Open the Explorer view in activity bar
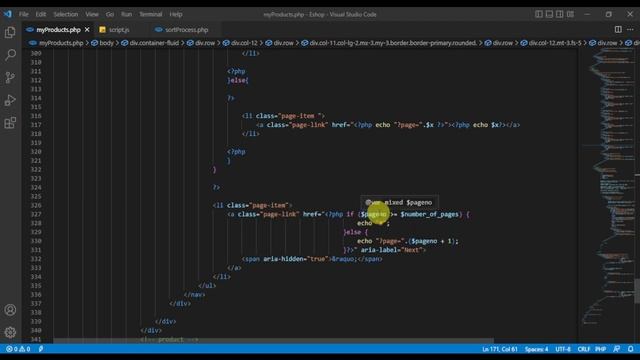Screen dimensions: 640x360 (x=10, y=32)
